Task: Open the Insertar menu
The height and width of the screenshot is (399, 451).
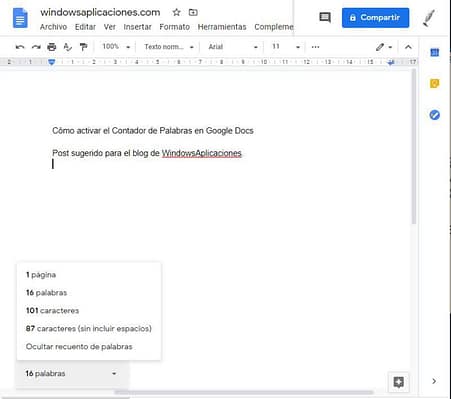Action: [x=137, y=27]
